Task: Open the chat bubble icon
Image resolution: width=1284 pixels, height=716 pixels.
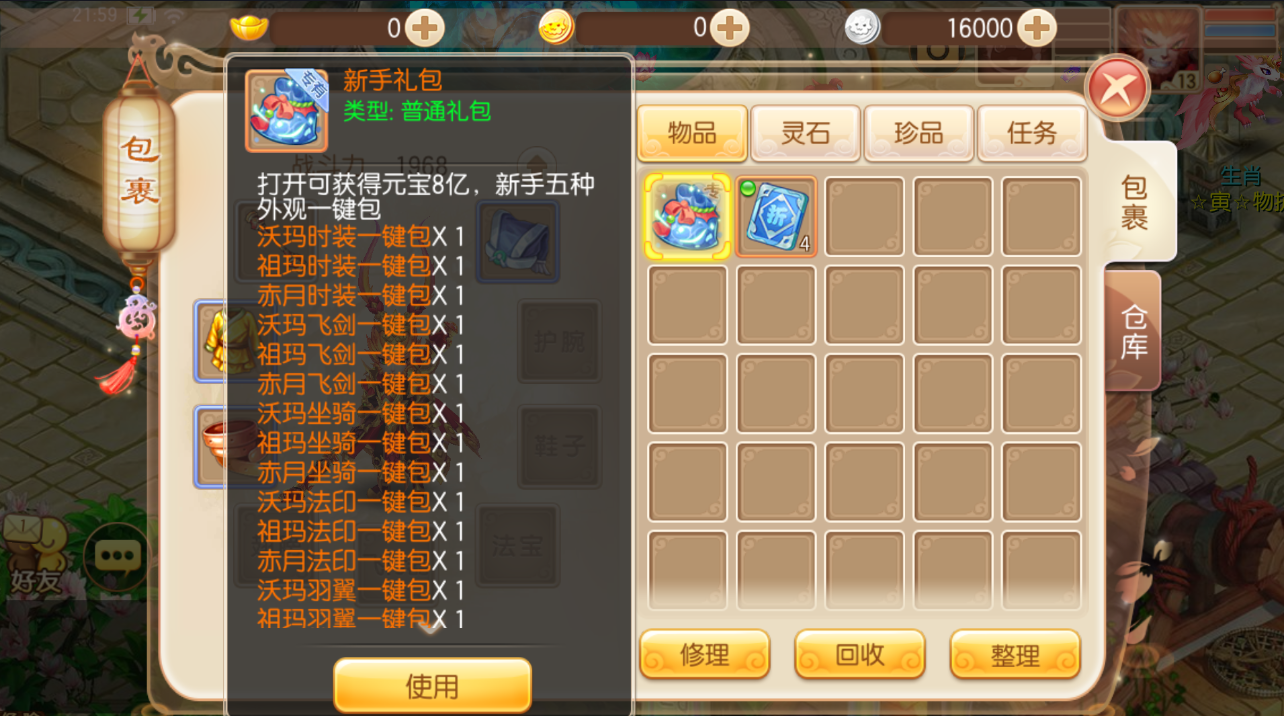Action: 116,556
